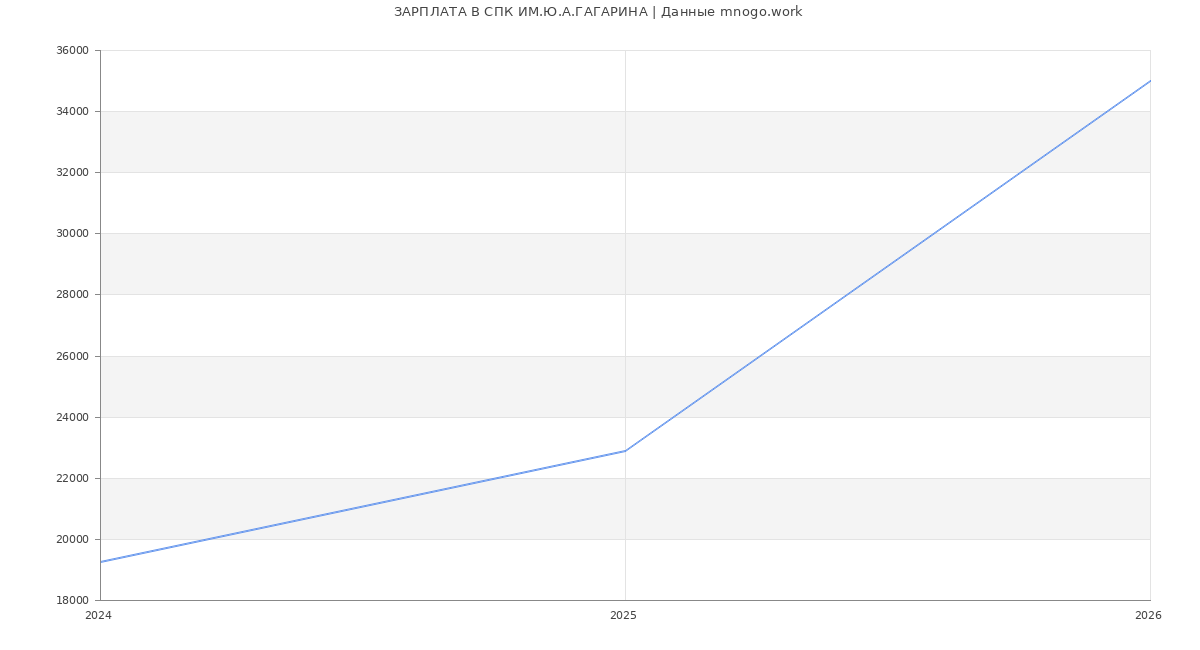Screen dimensions: 1200x650
Task: Select the 28000 y-axis label
Action: [x=72, y=295]
